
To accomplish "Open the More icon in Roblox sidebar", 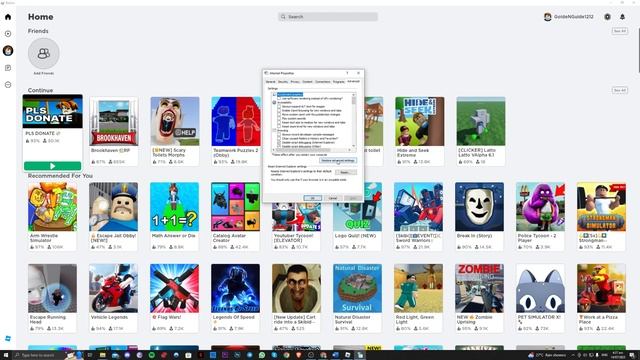I will 8,85.
